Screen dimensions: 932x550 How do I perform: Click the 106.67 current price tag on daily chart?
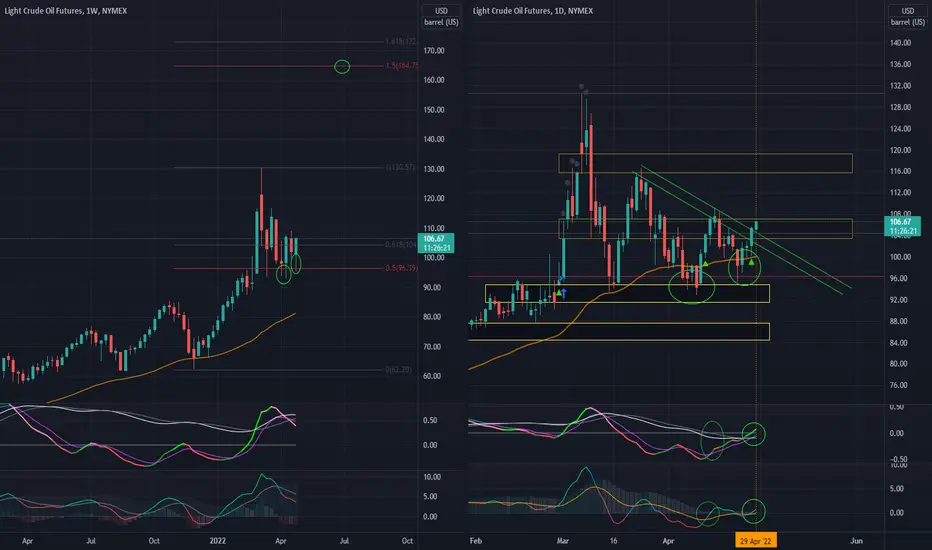pos(902,226)
